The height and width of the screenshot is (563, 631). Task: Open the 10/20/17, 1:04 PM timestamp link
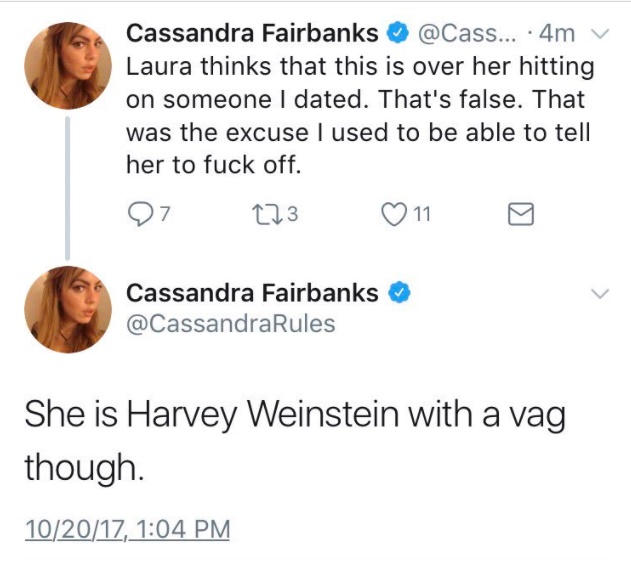[x=126, y=527]
